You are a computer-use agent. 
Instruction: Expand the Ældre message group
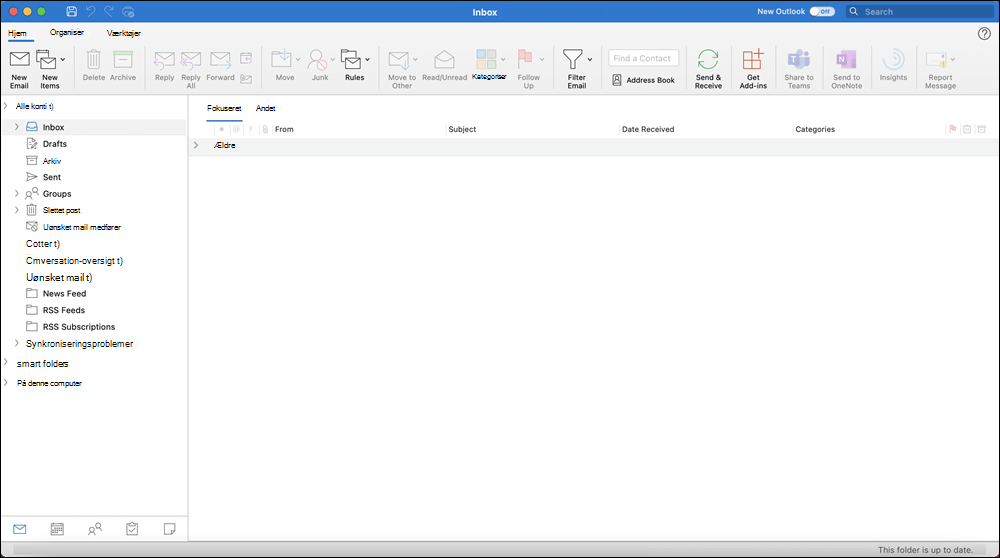[x=196, y=145]
